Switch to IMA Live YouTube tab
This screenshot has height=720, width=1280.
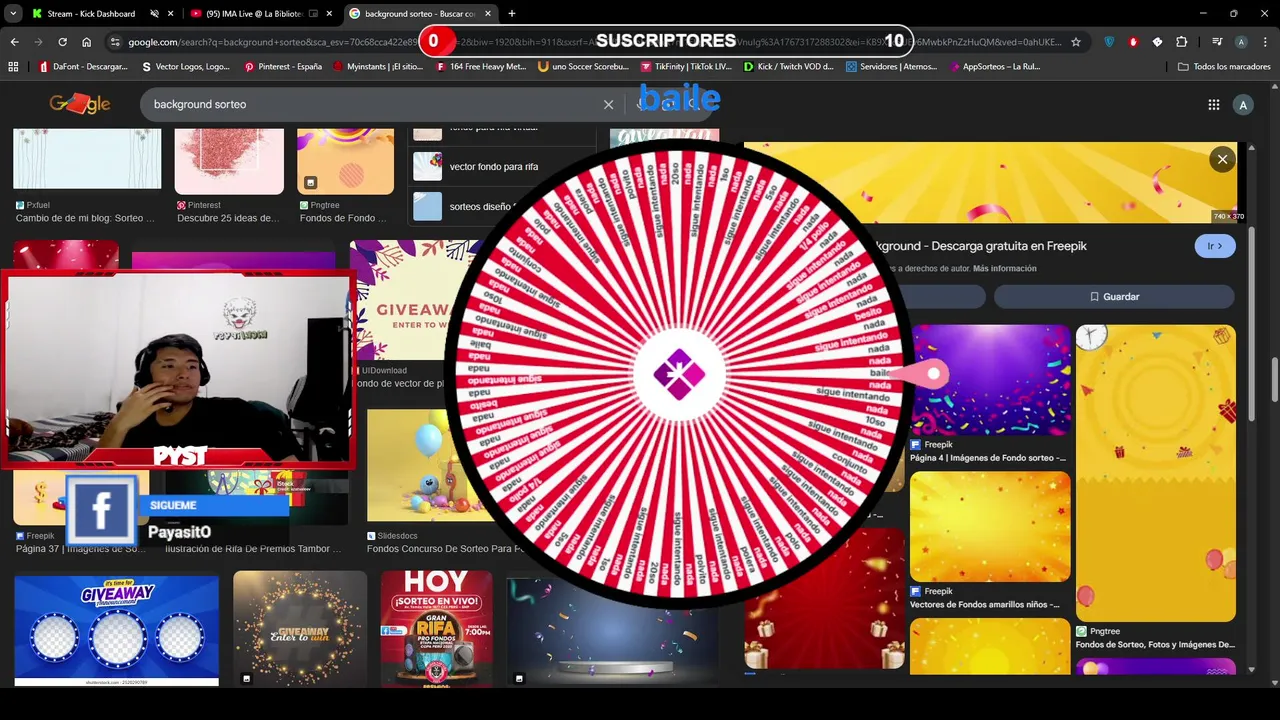pos(254,14)
